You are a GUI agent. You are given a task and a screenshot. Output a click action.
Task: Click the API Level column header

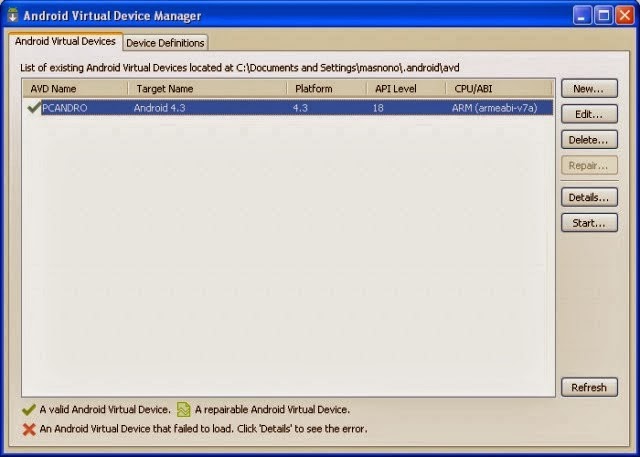pyautogui.click(x=406, y=89)
